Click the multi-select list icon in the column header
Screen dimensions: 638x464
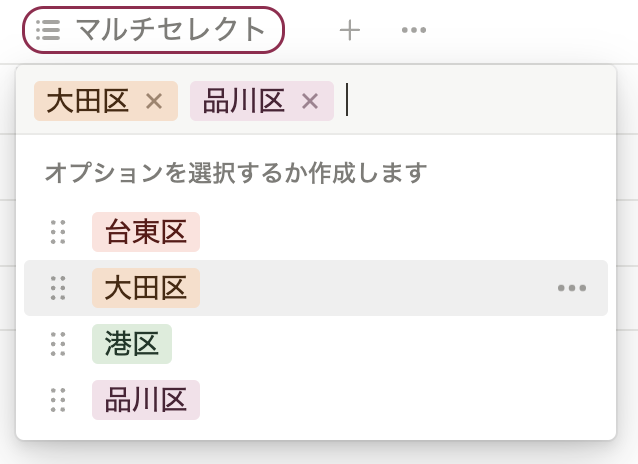48,30
